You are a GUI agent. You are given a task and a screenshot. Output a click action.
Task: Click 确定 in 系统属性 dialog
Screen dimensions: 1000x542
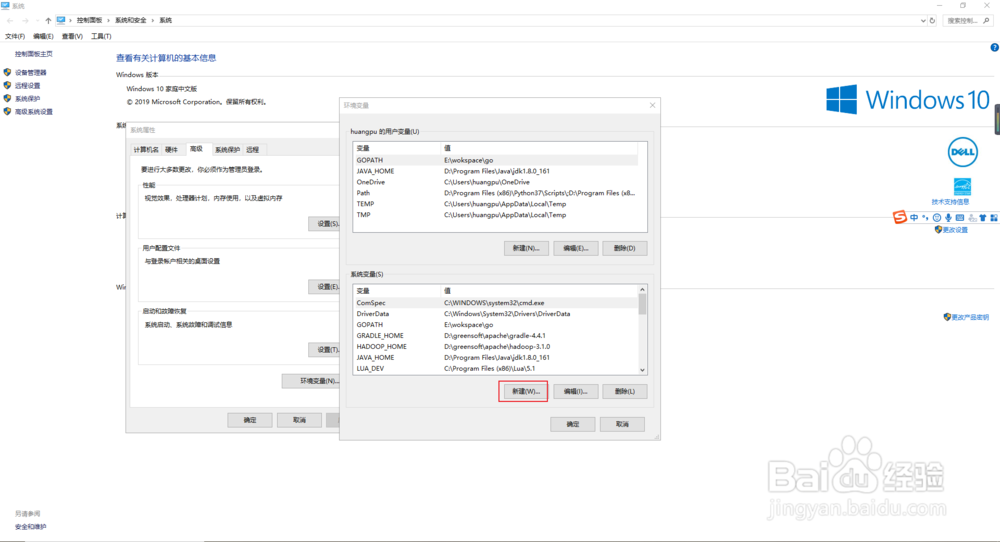click(x=250, y=420)
